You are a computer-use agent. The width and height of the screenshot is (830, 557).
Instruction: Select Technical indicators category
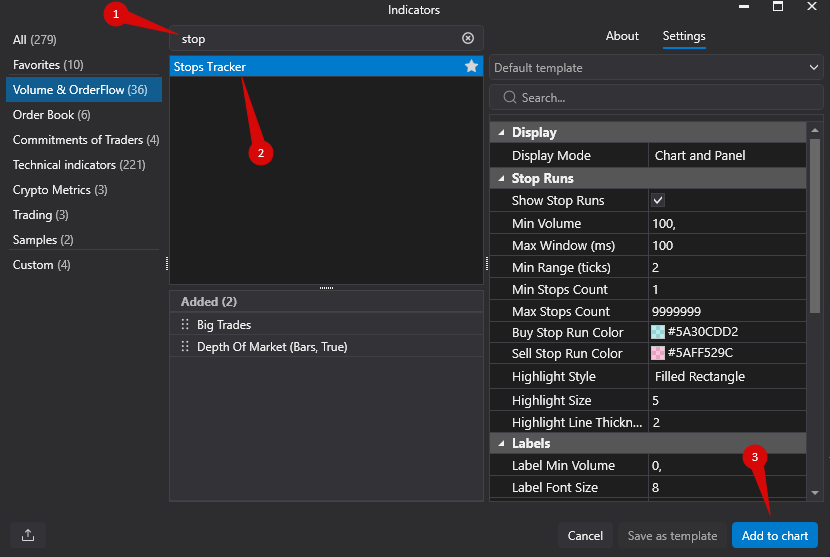click(x=79, y=165)
